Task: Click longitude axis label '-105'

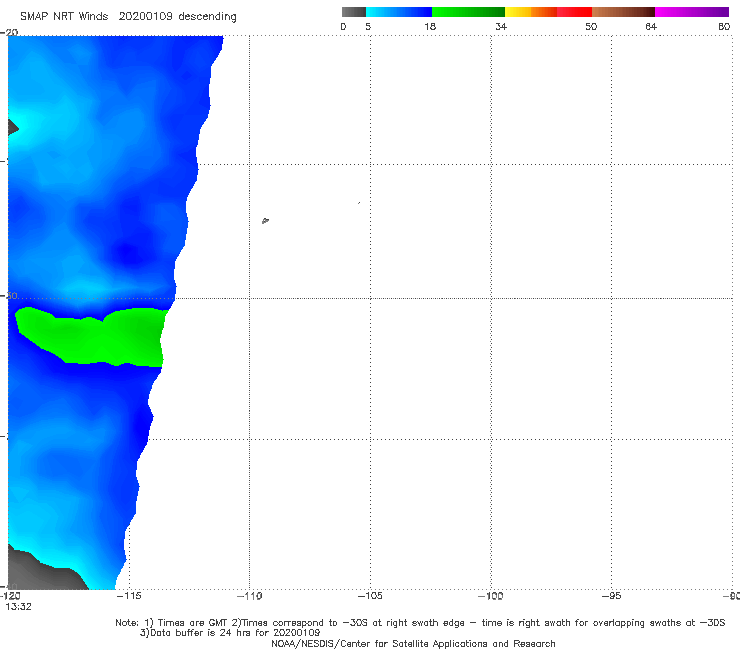Action: tap(370, 596)
